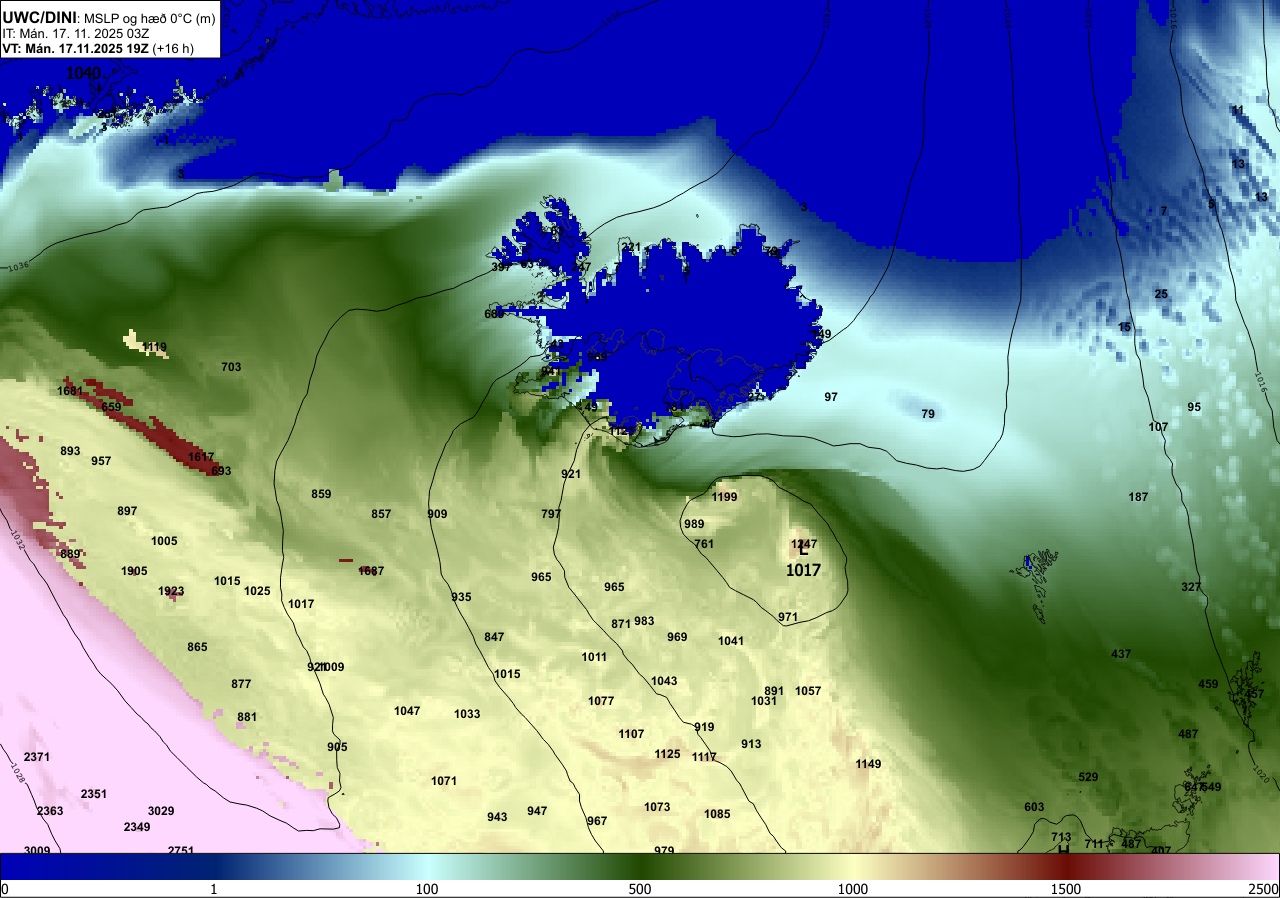Viewport: 1280px width, 898px height.
Task: Click the 761 value inside the closed isobar
Action: 704,544
